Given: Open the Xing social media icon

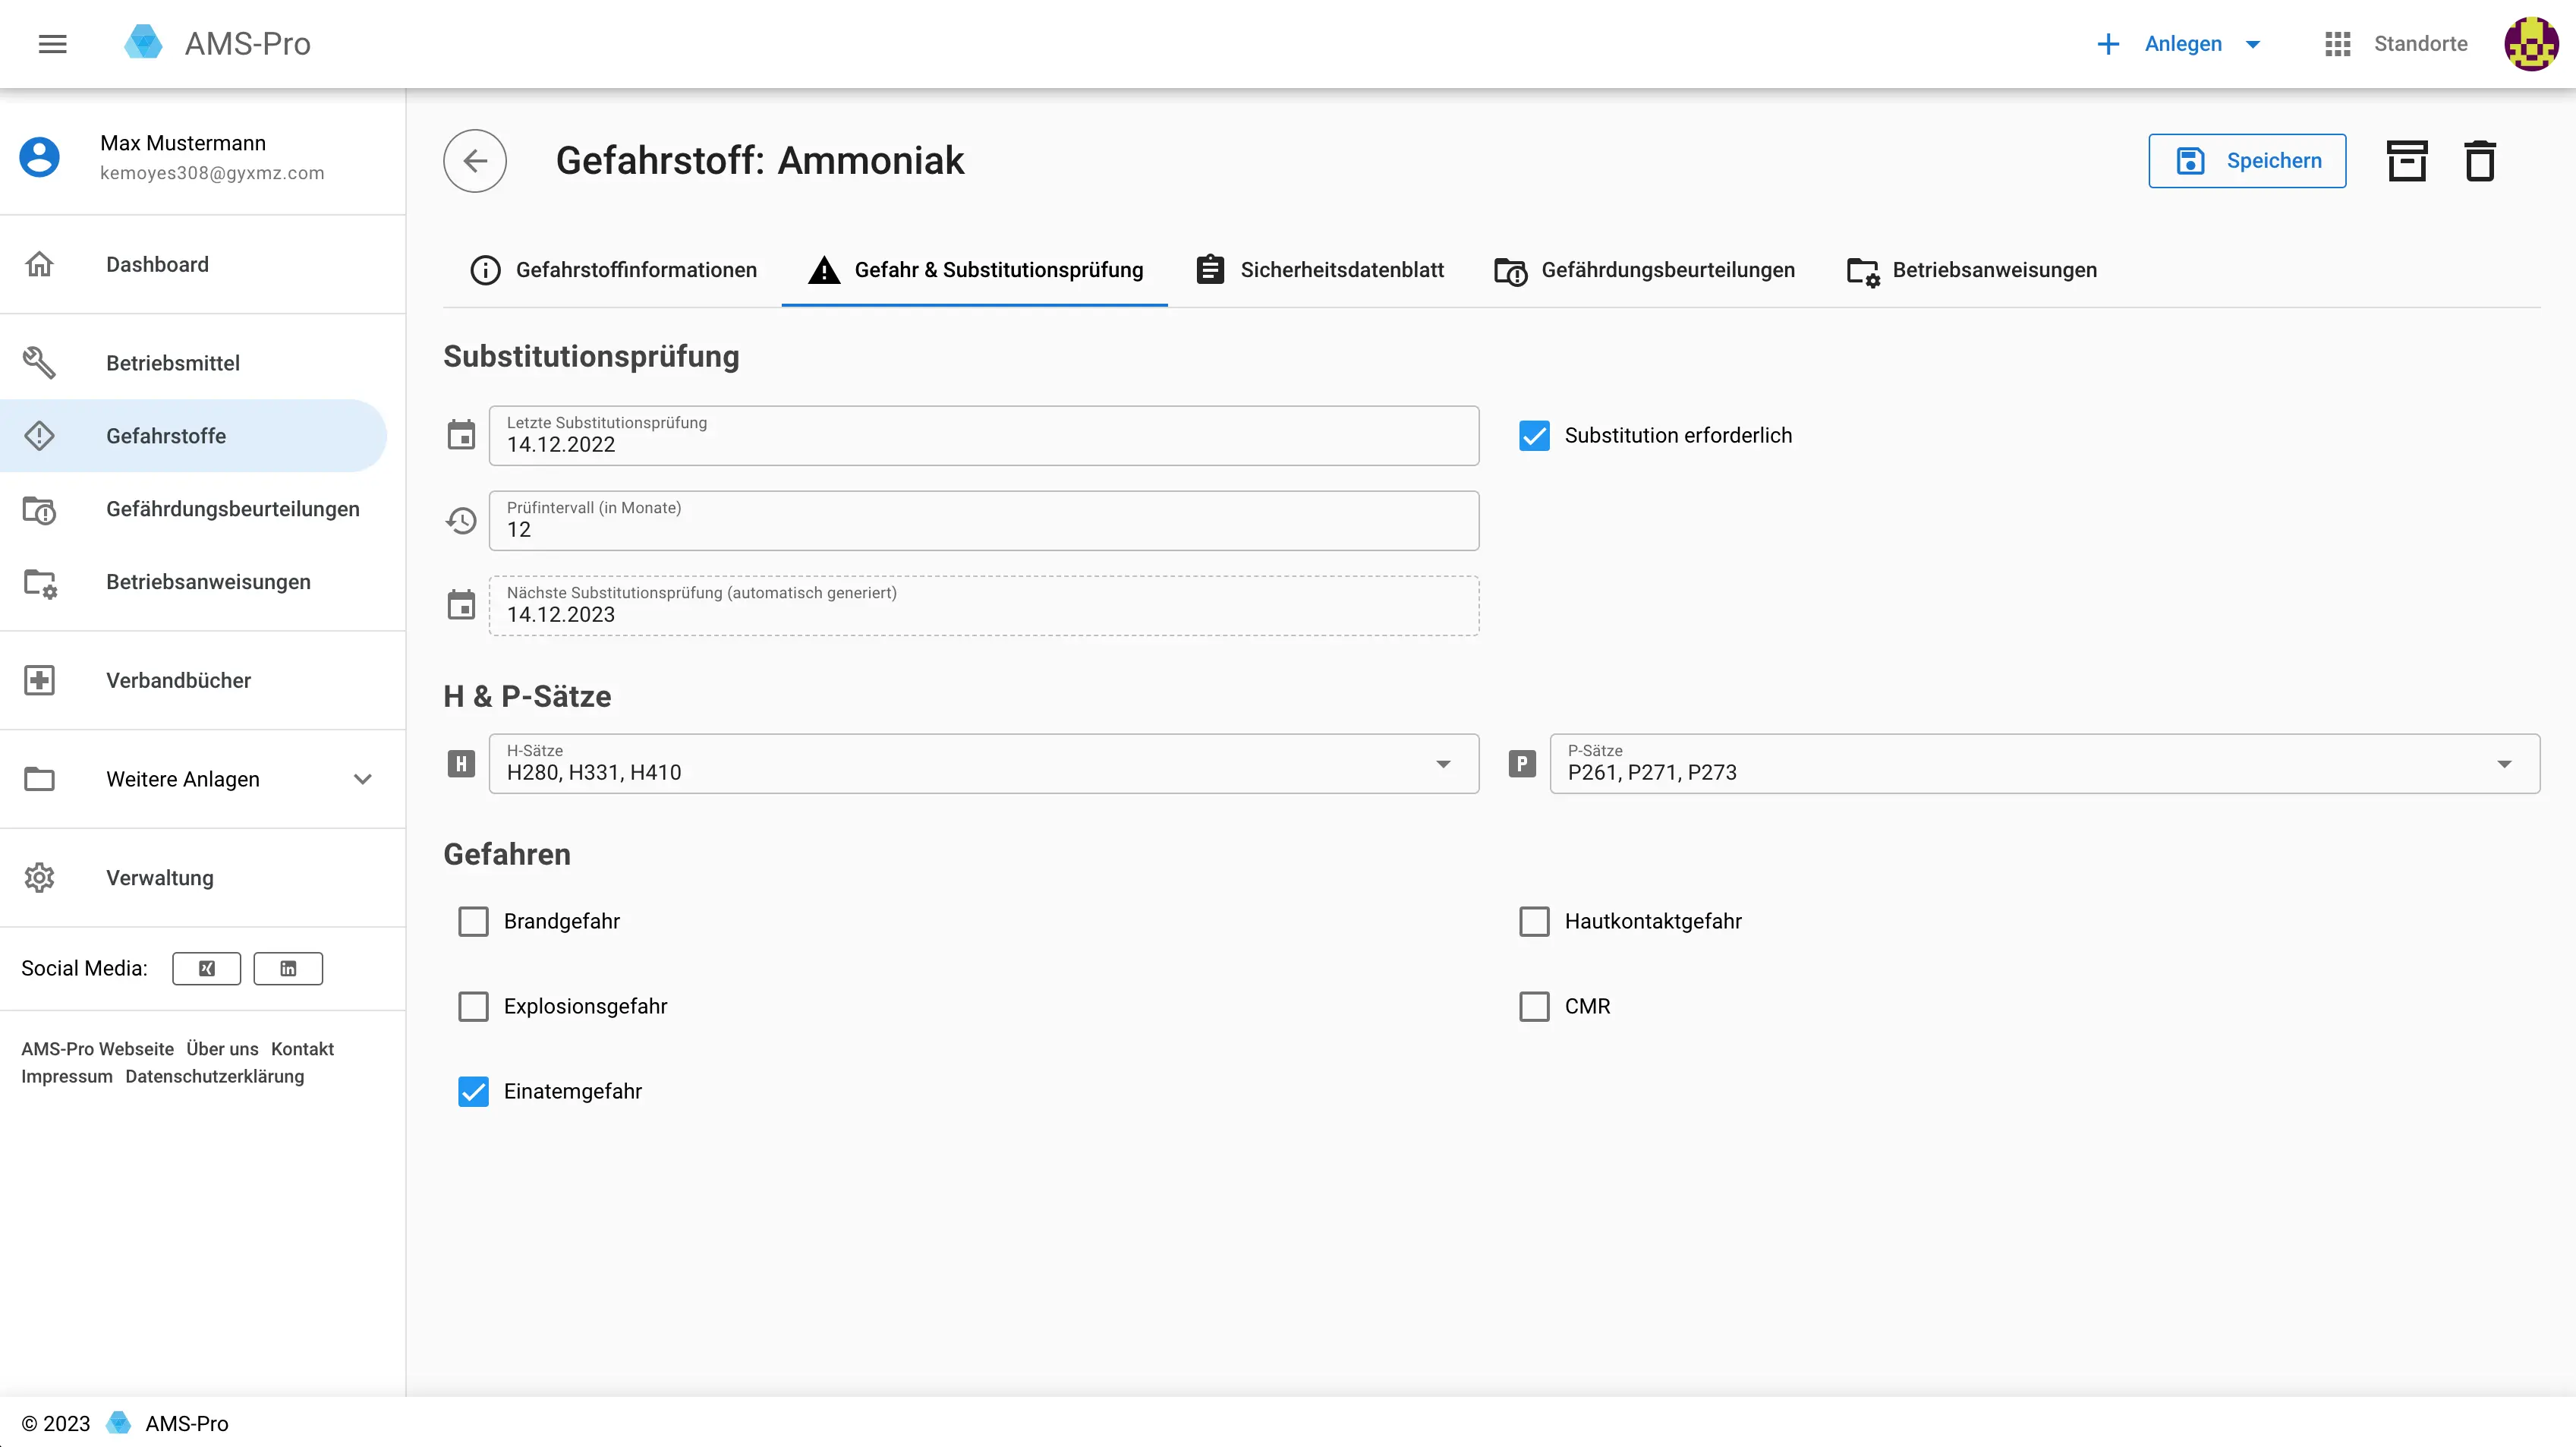Looking at the screenshot, I should click(x=206, y=968).
